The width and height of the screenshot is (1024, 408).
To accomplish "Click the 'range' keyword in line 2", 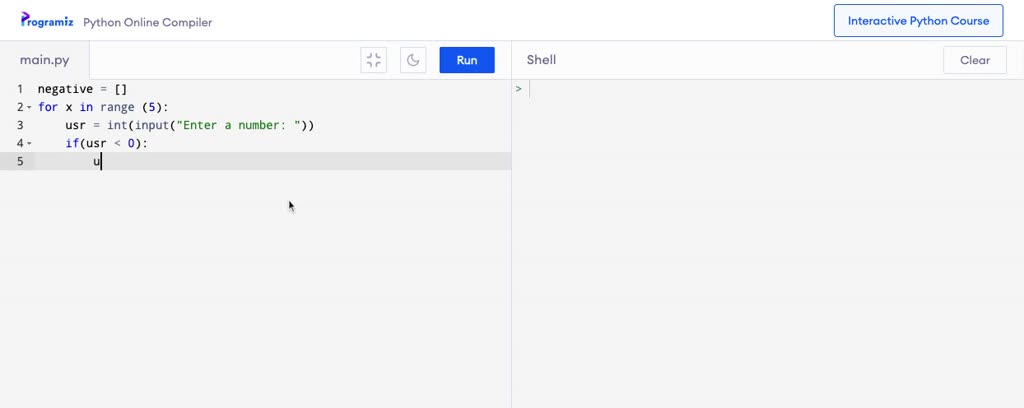I will 117,107.
